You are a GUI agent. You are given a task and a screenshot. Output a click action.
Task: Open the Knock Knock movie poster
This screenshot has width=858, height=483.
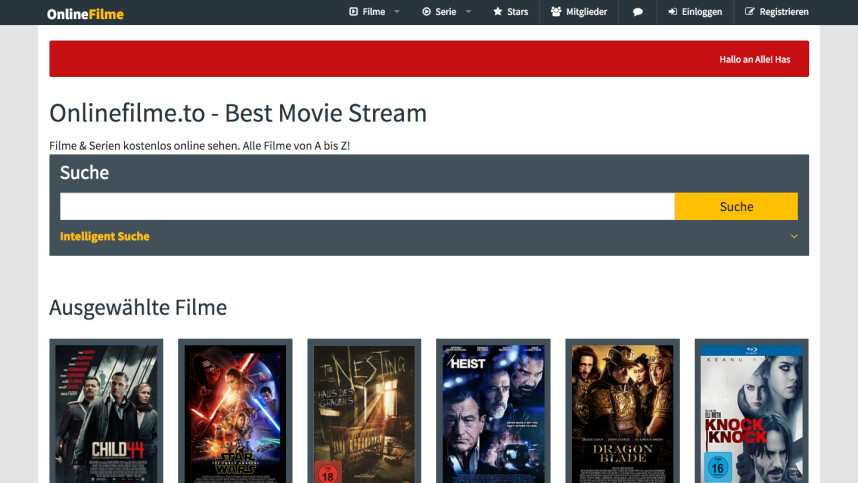[x=751, y=413]
